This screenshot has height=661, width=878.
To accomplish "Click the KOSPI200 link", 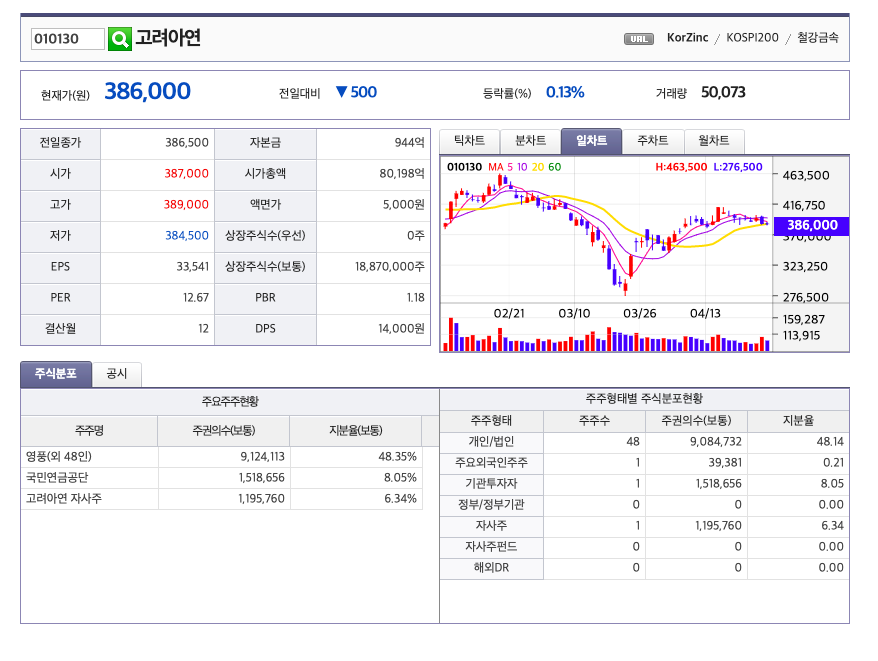I will [x=752, y=38].
